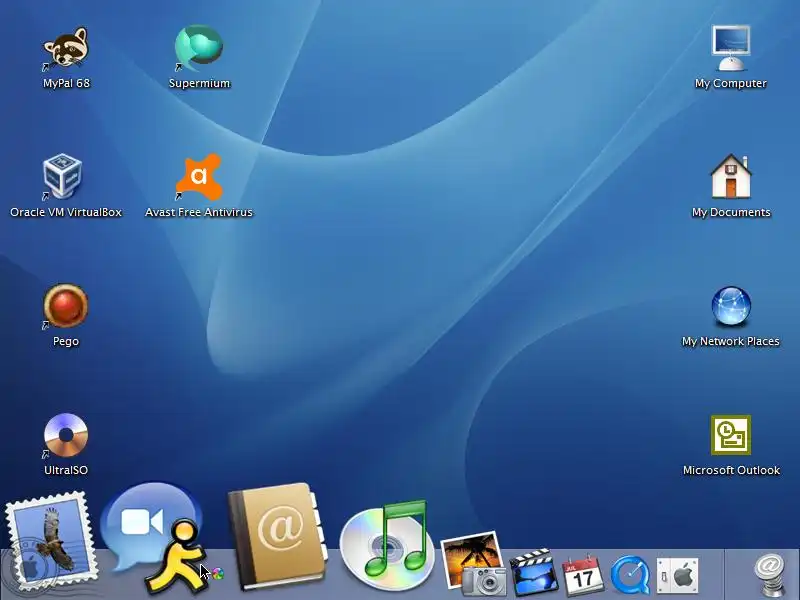800x600 pixels.
Task: Open My Computer desktop icon
Action: pyautogui.click(x=731, y=47)
